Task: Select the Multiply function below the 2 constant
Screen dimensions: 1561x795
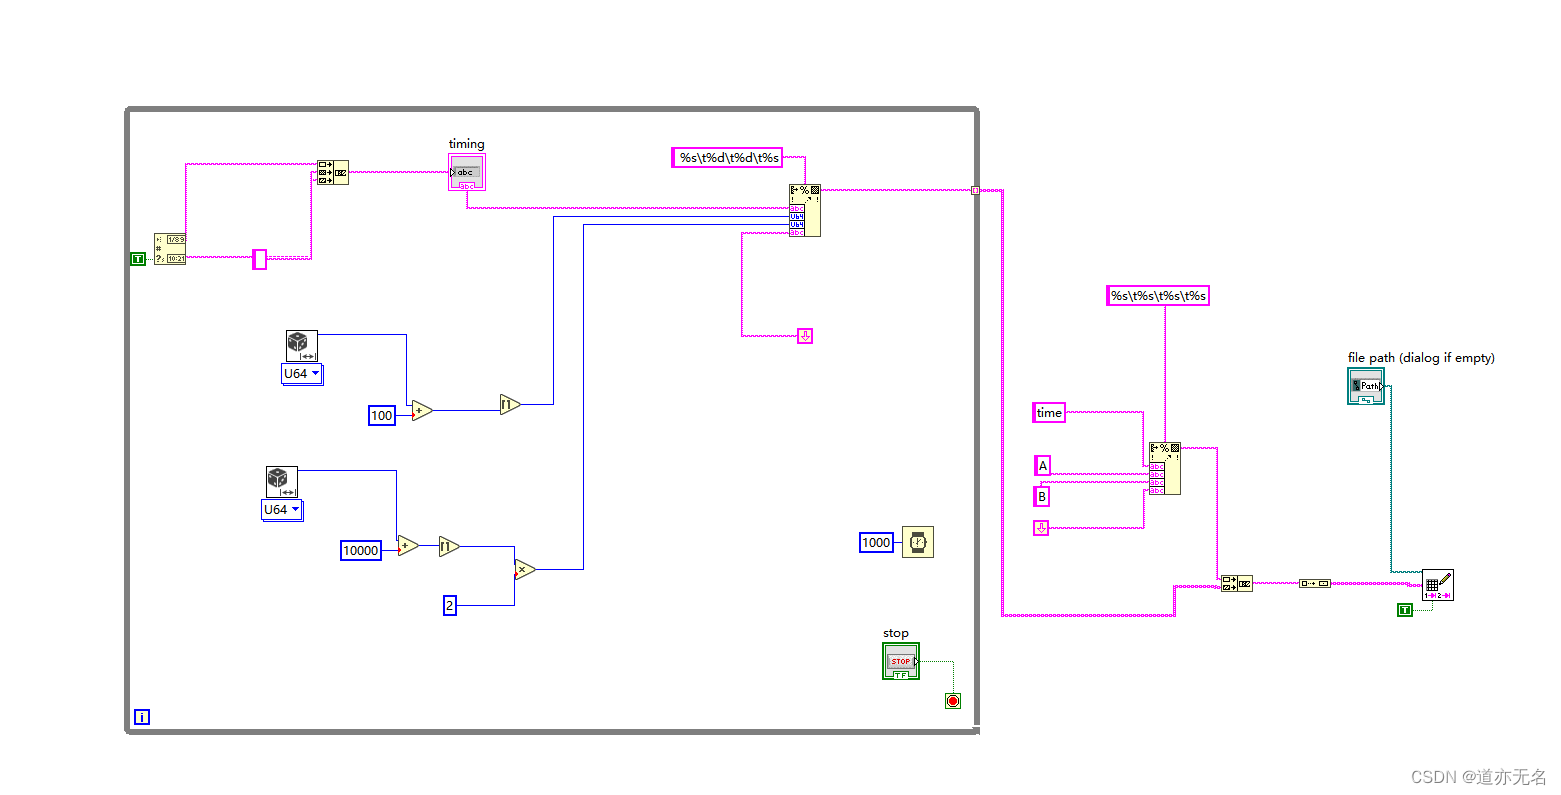Action: (x=526, y=568)
